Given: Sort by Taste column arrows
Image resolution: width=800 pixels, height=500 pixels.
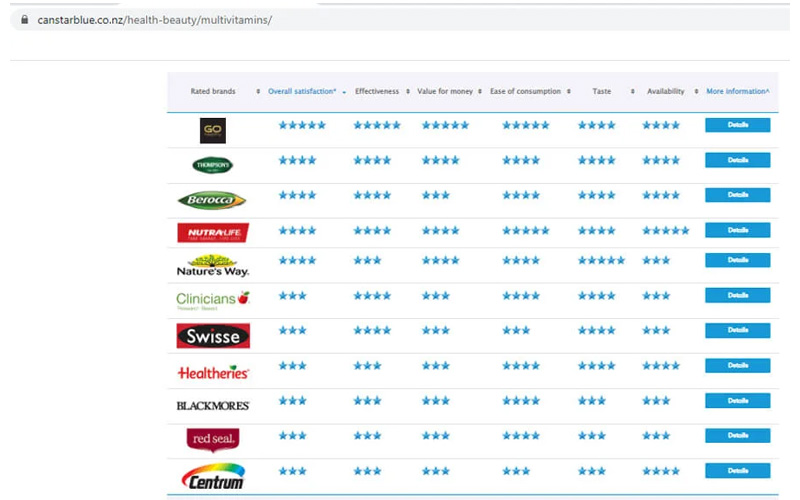Looking at the screenshot, I should tap(633, 91).
